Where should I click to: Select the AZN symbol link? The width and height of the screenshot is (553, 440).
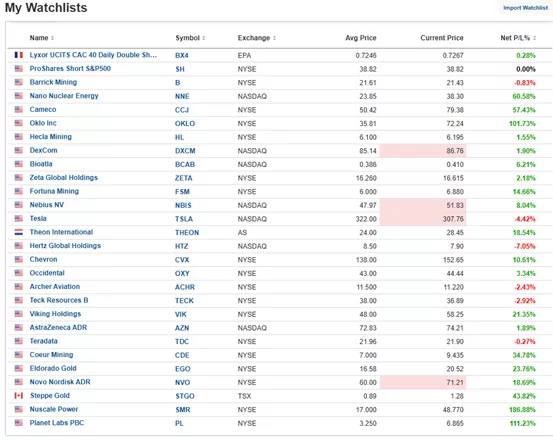click(182, 328)
